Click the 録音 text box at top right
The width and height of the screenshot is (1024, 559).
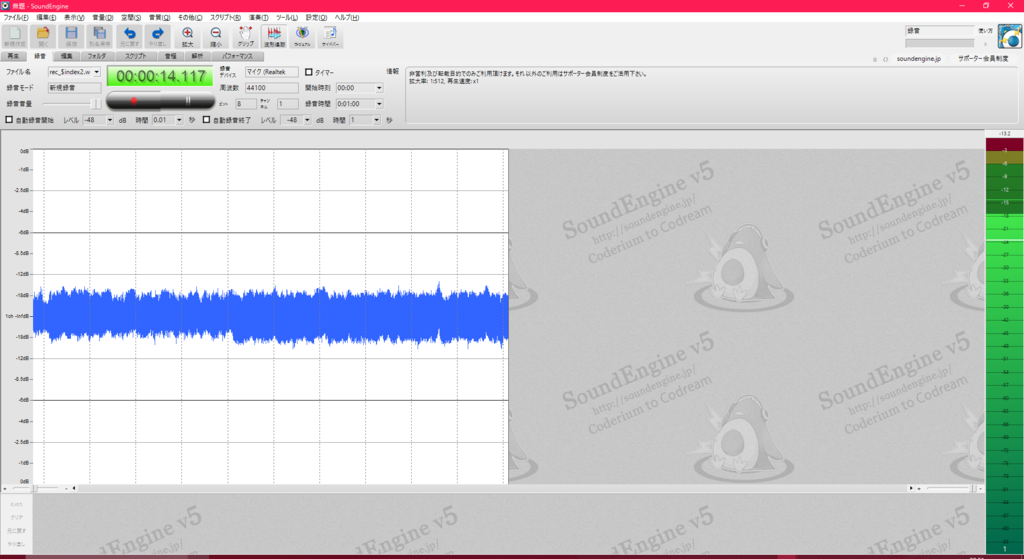point(939,31)
